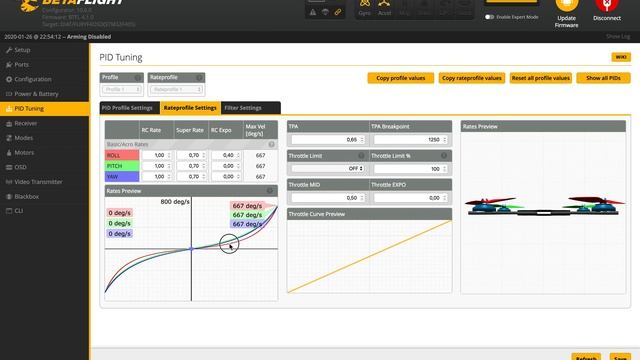Click the red ROLL color label

pos(122,156)
